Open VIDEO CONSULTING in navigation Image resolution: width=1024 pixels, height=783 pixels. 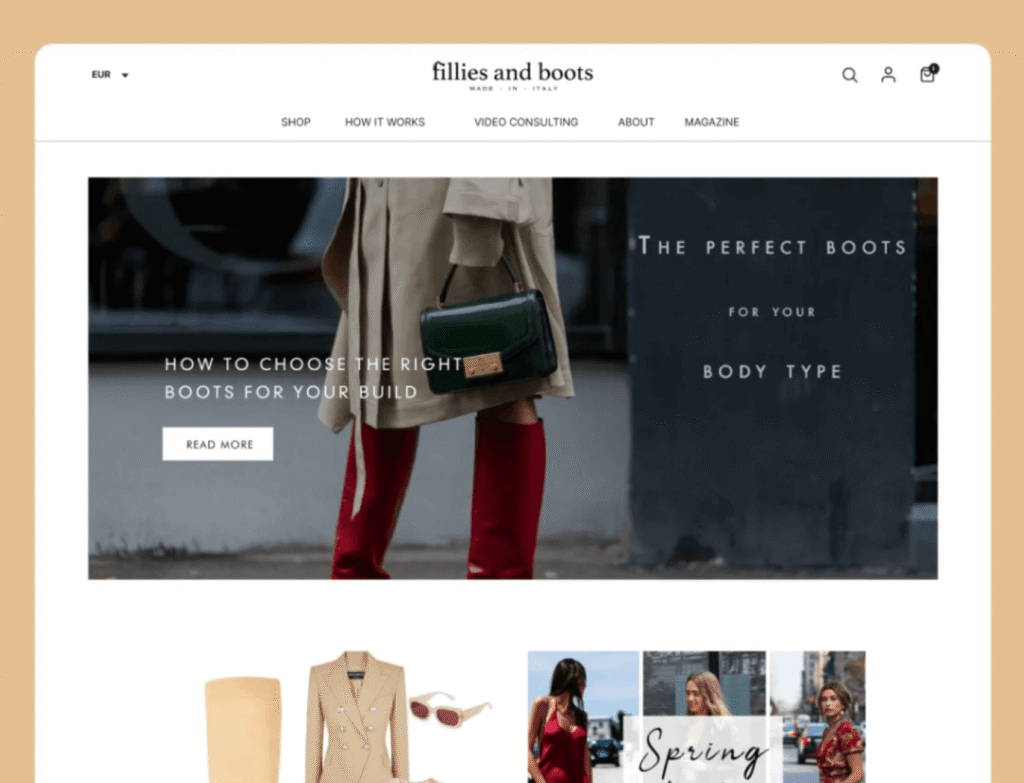pos(526,122)
